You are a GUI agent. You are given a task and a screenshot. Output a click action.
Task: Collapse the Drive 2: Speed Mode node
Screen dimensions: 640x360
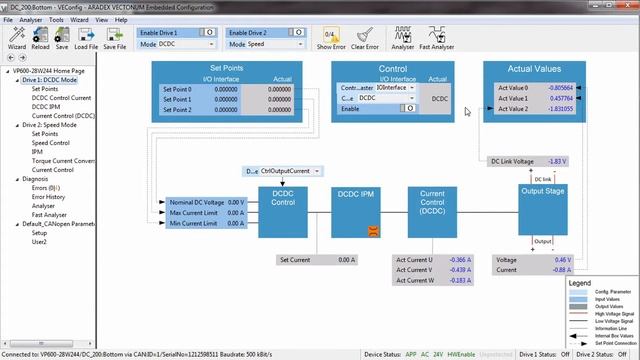point(17,125)
